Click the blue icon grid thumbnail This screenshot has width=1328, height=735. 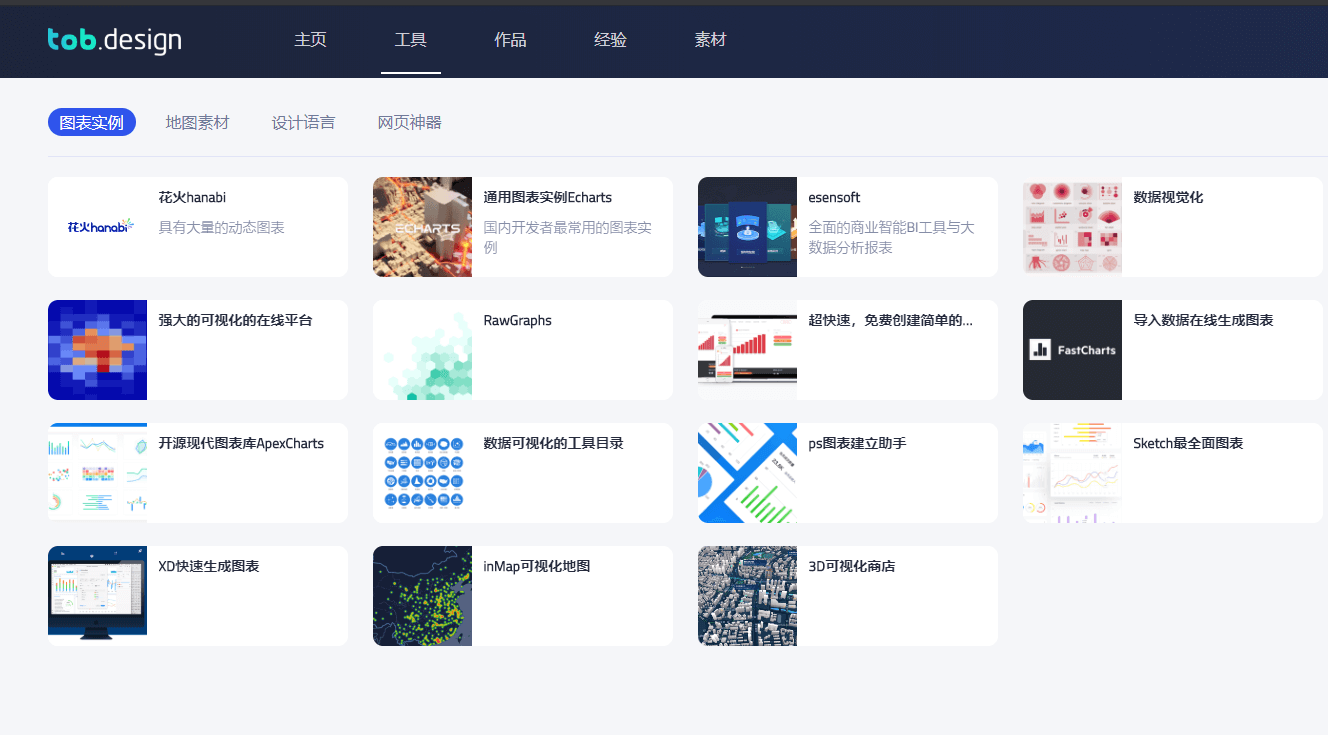(422, 473)
